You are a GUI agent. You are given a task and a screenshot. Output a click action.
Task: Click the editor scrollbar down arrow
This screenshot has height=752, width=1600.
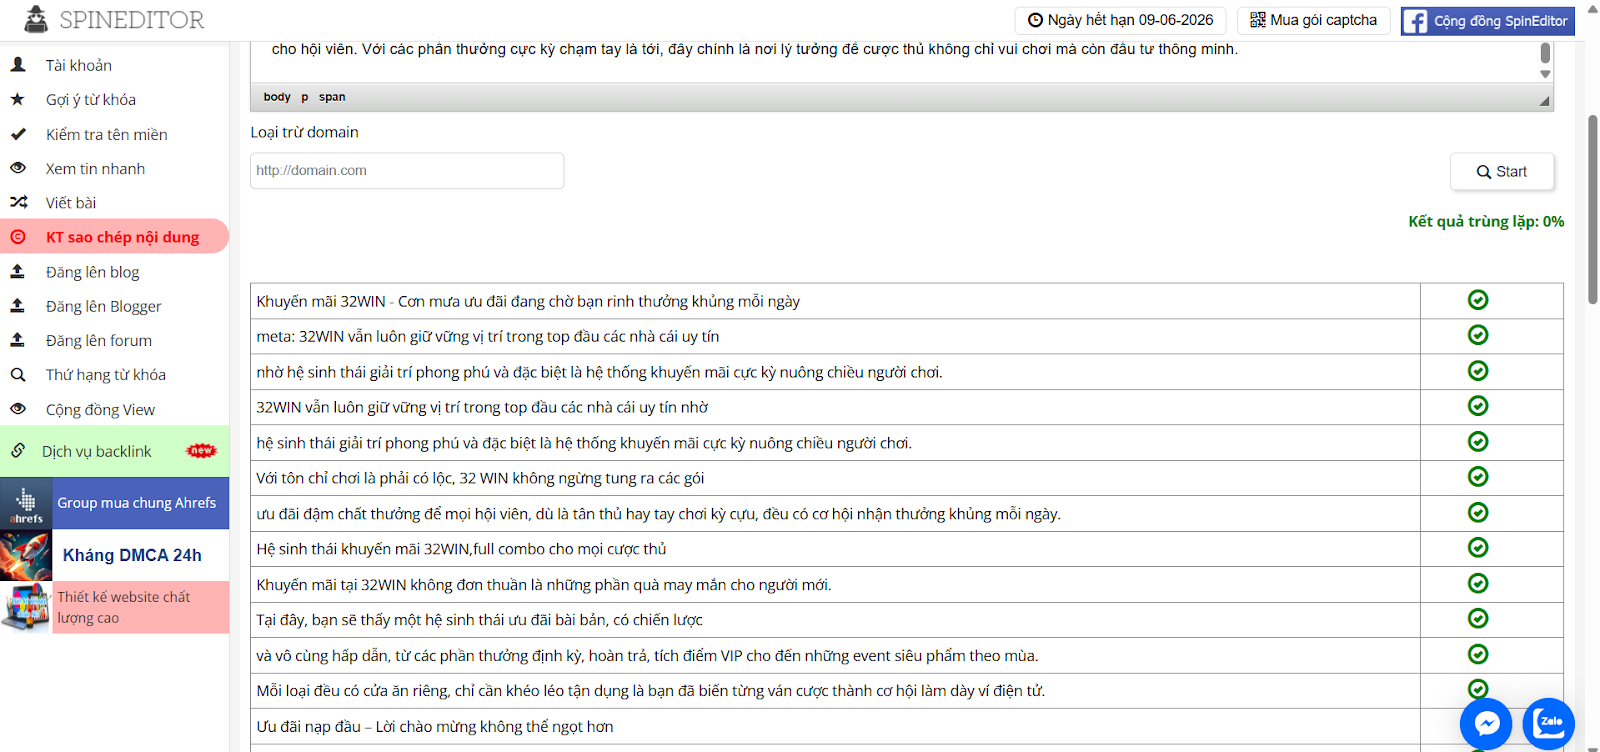pyautogui.click(x=1545, y=74)
